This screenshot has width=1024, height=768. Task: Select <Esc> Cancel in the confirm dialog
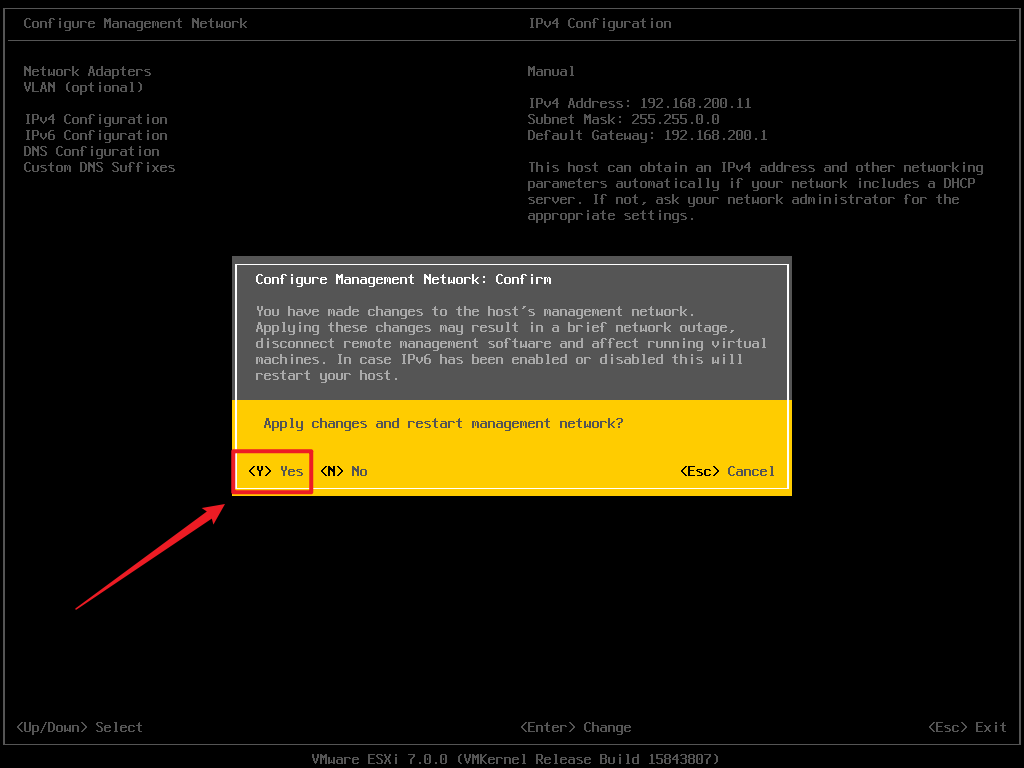coord(728,471)
